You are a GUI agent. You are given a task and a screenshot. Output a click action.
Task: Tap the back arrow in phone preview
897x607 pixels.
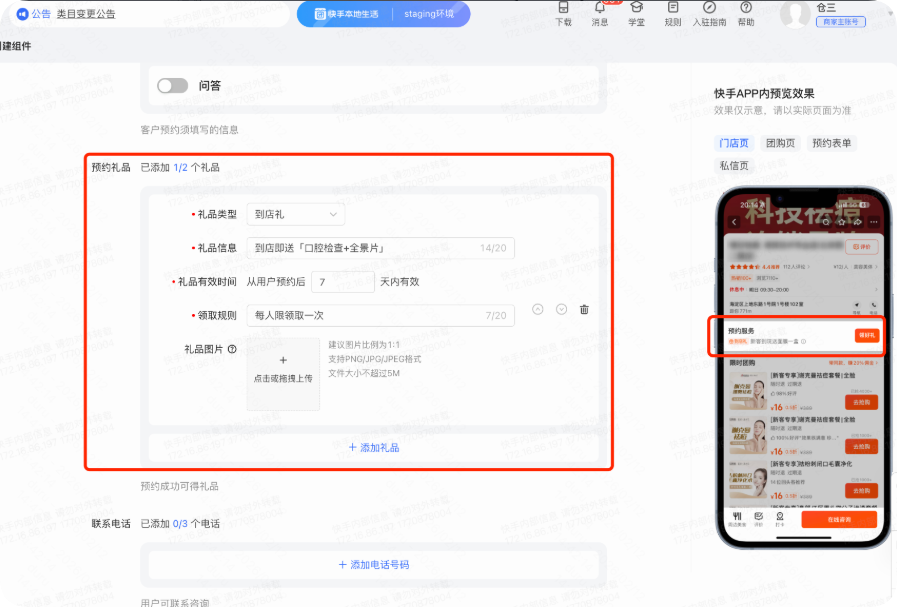click(735, 222)
